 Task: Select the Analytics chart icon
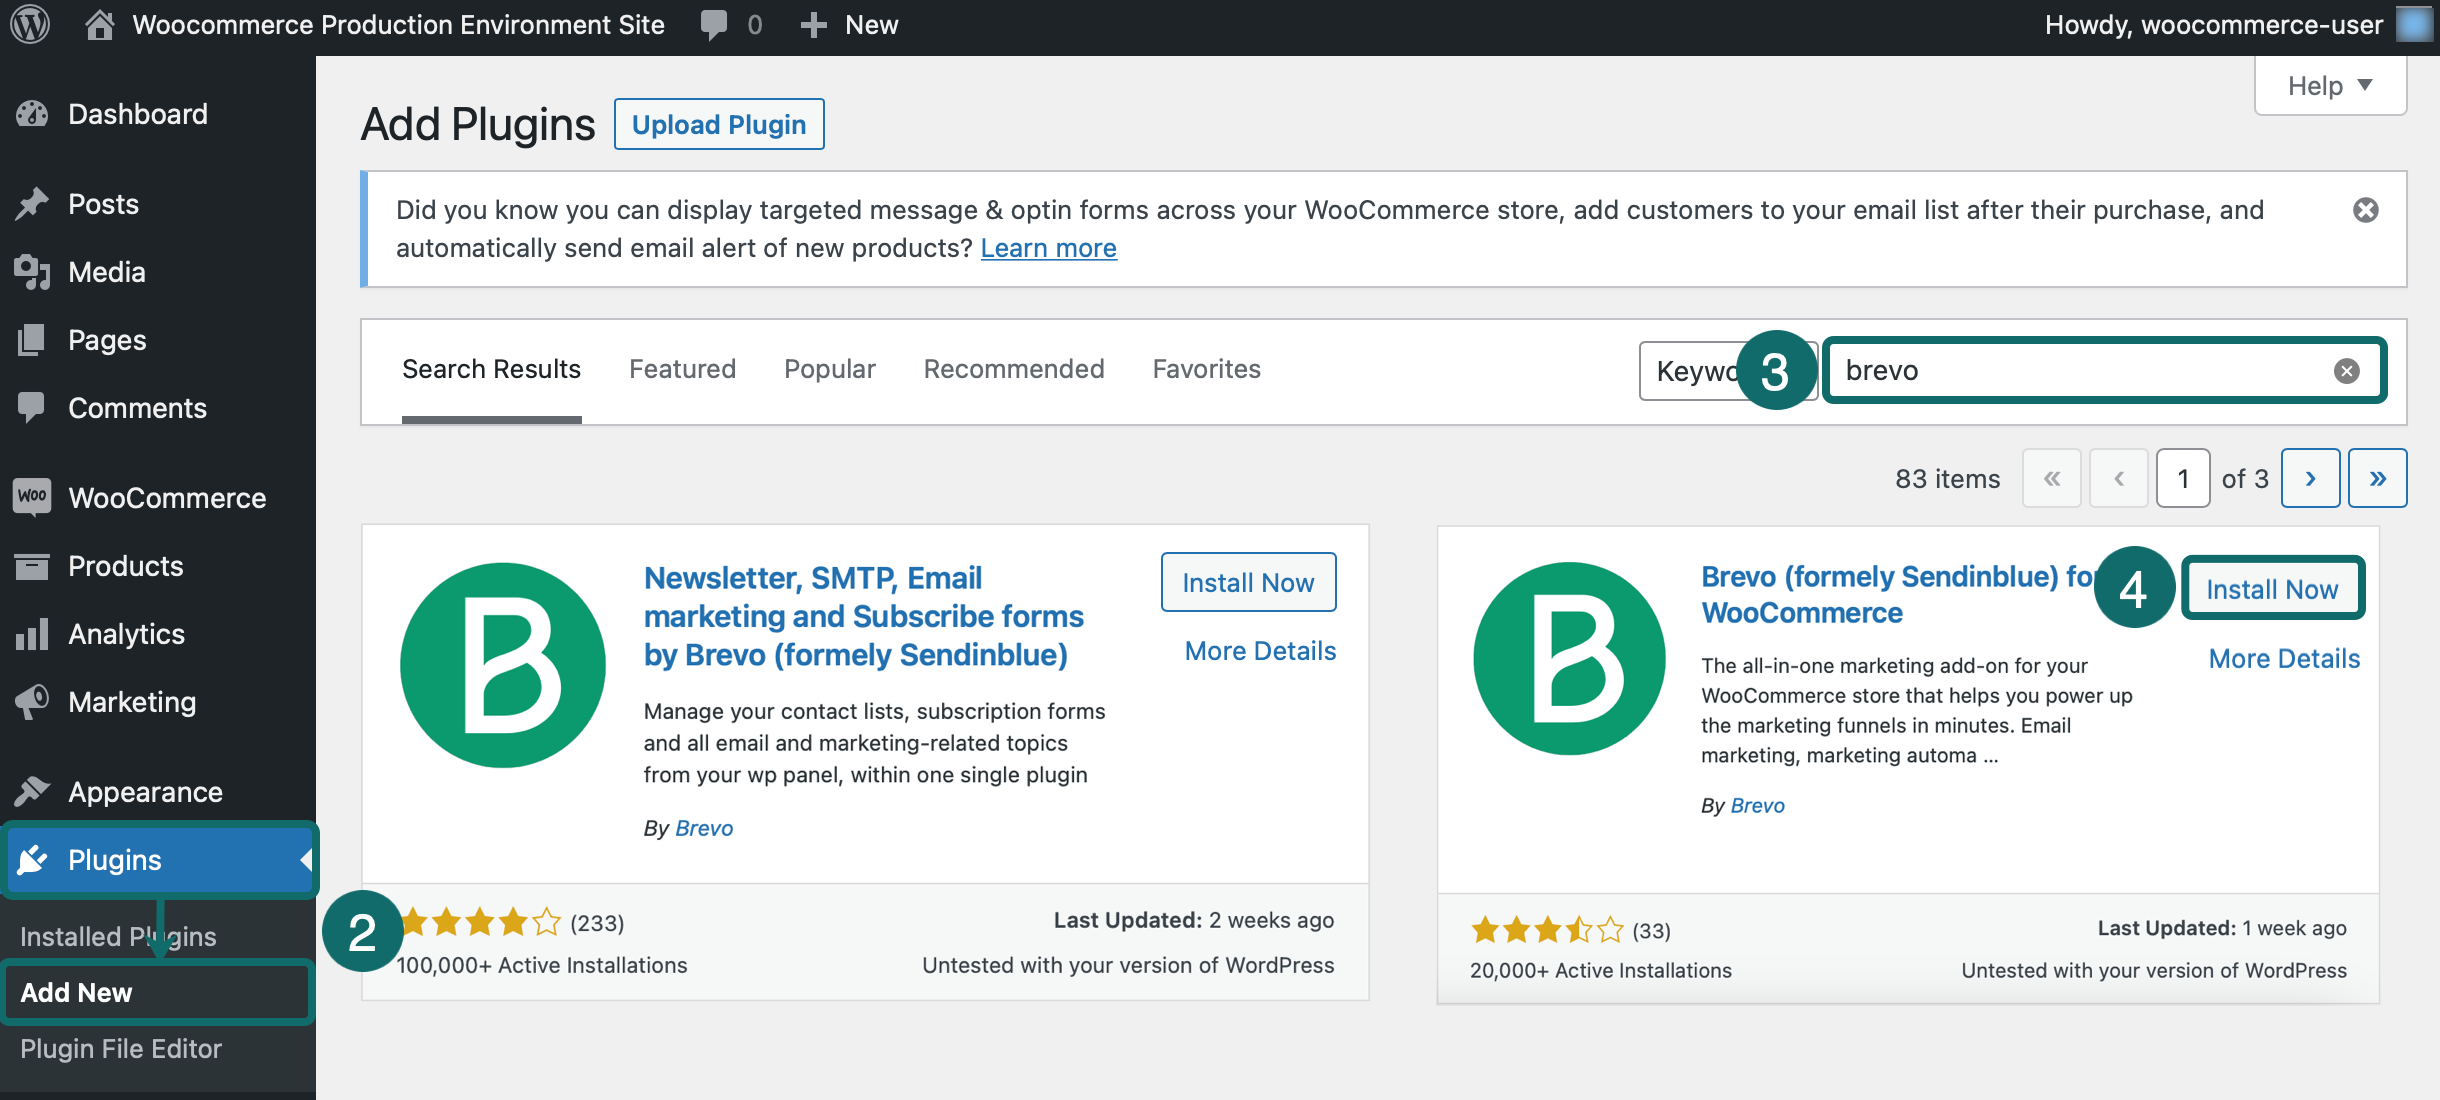point(31,633)
